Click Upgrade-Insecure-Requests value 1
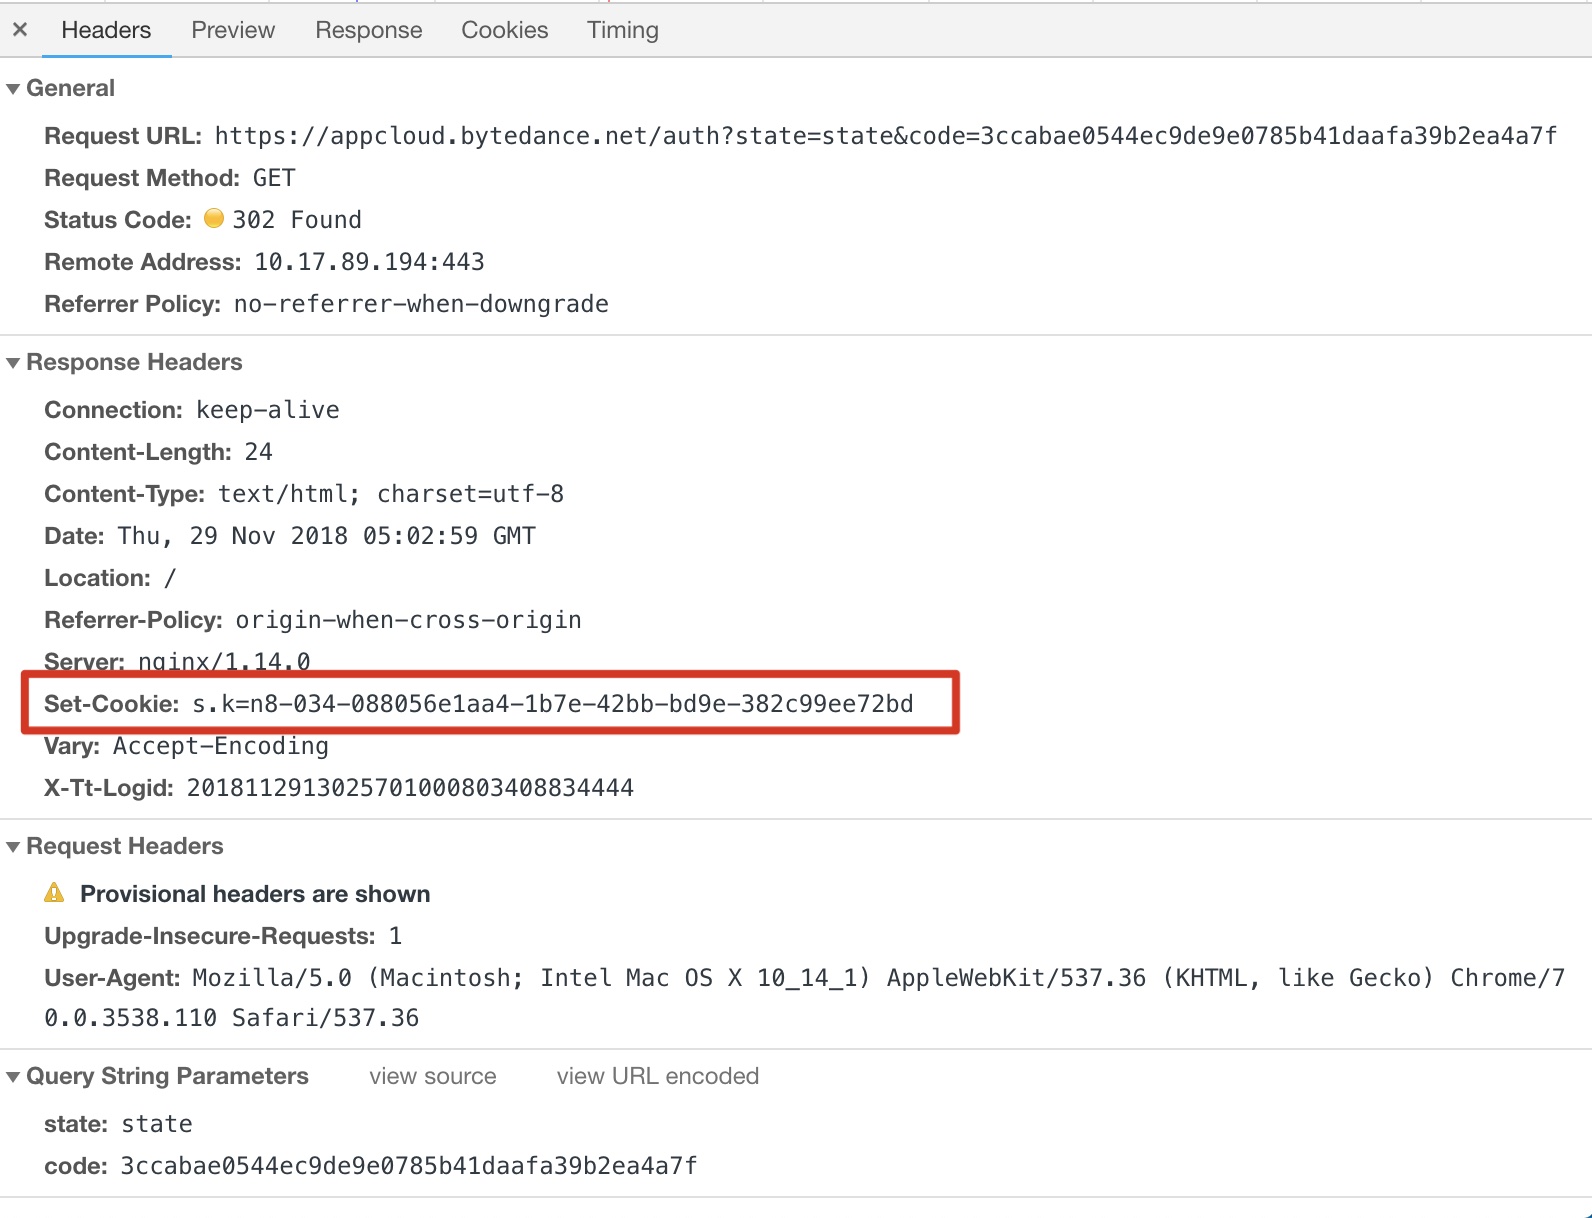Viewport: 1592px width, 1218px height. [x=396, y=936]
